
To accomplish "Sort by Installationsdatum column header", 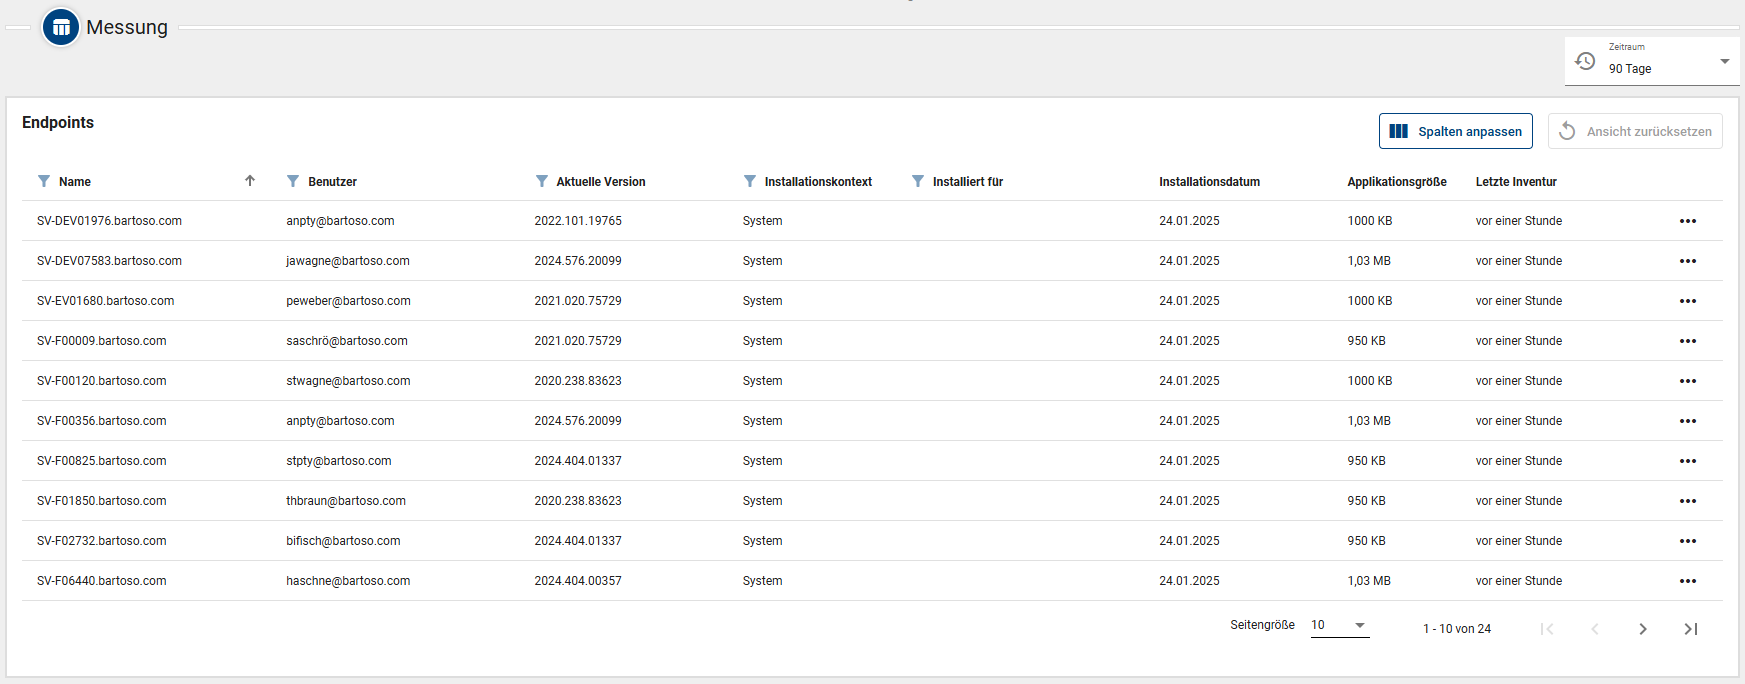I will (x=1209, y=182).
